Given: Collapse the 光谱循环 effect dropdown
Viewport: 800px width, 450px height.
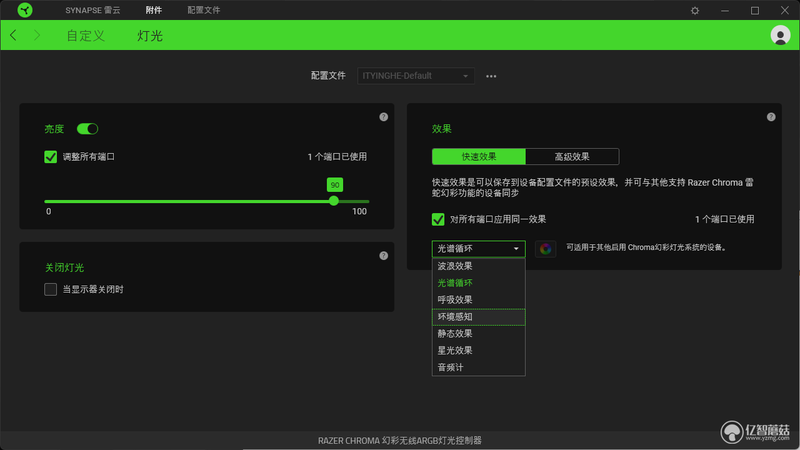Looking at the screenshot, I should point(479,248).
